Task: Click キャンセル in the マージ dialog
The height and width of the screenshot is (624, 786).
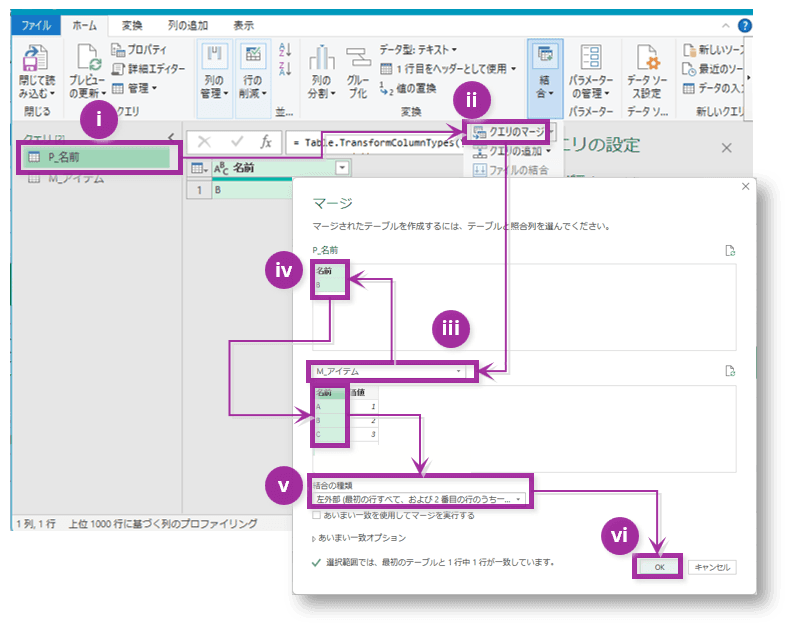Action: click(712, 567)
